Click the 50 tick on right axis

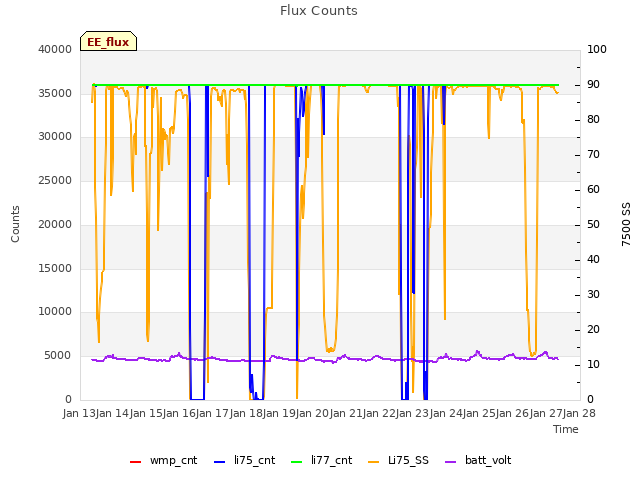tap(593, 224)
